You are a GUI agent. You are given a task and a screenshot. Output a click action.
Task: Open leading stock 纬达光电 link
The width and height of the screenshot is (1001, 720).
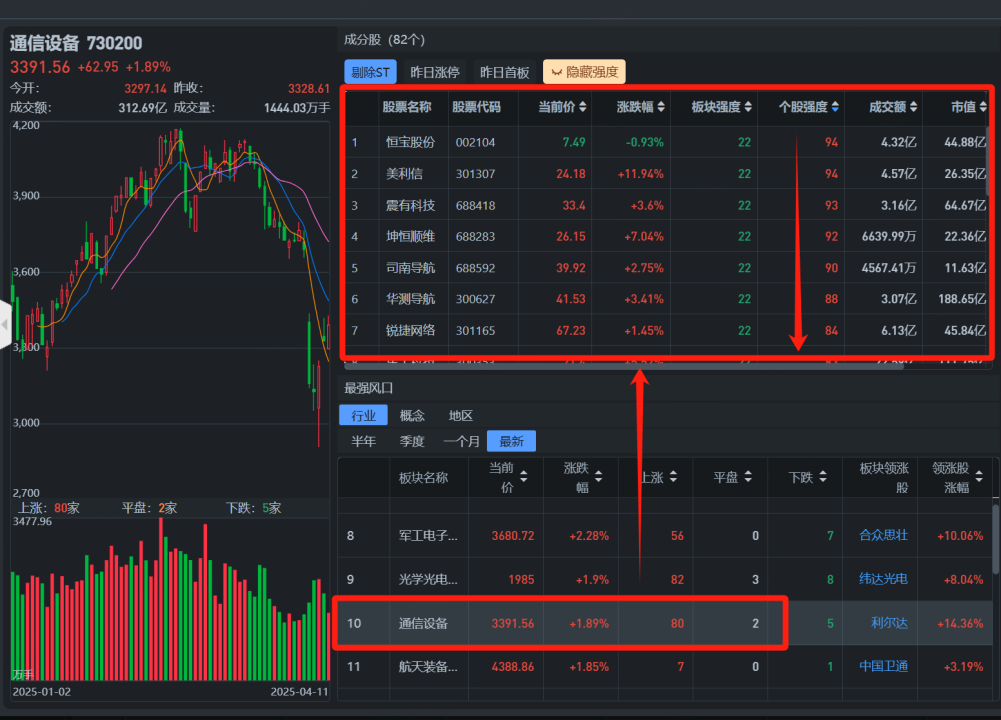(883, 580)
